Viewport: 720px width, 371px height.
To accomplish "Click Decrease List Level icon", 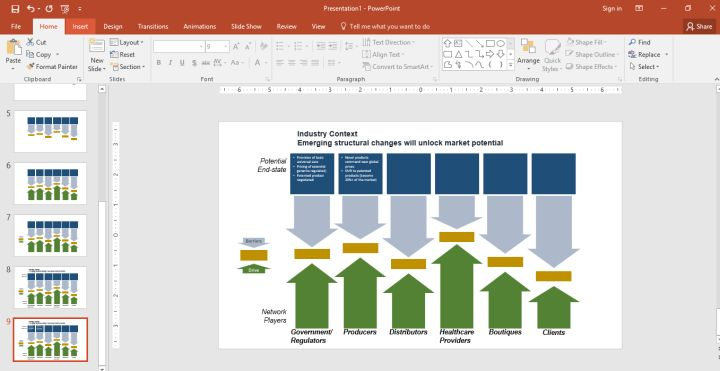I will [321, 46].
